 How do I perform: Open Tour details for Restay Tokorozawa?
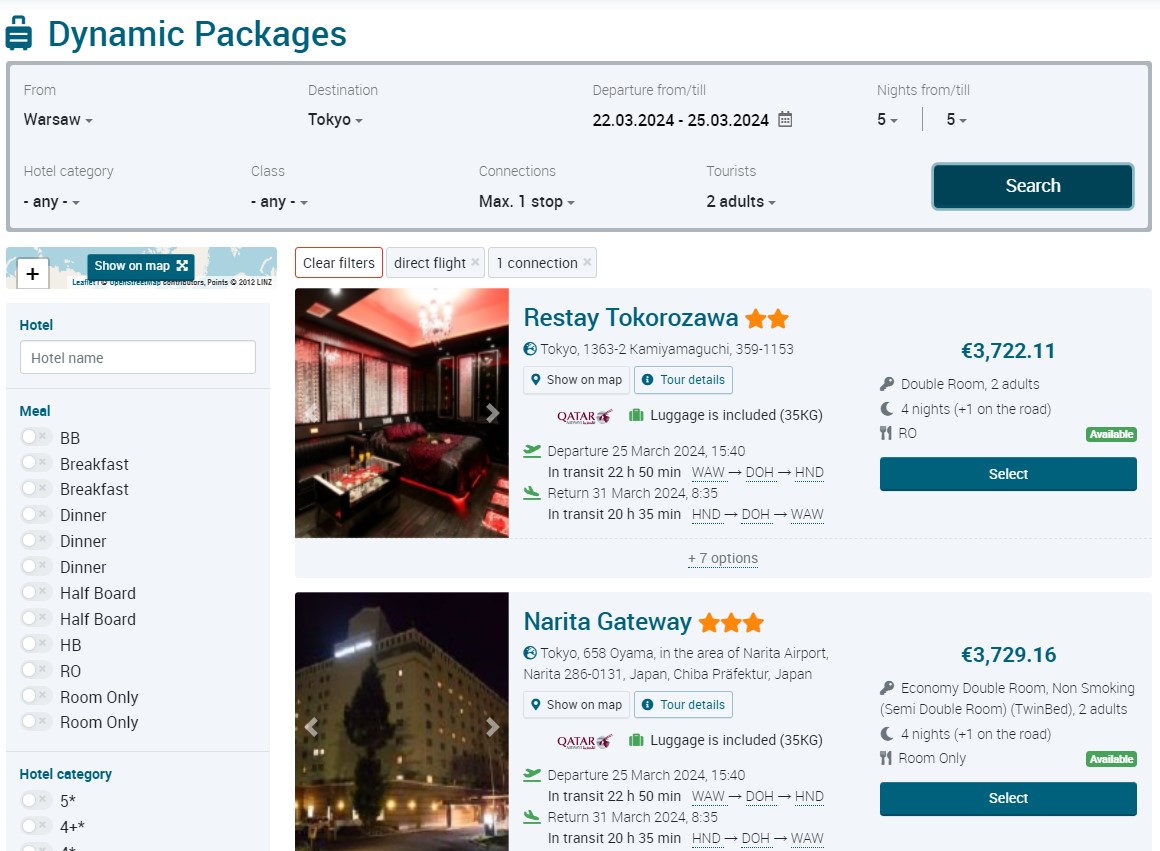click(x=683, y=380)
